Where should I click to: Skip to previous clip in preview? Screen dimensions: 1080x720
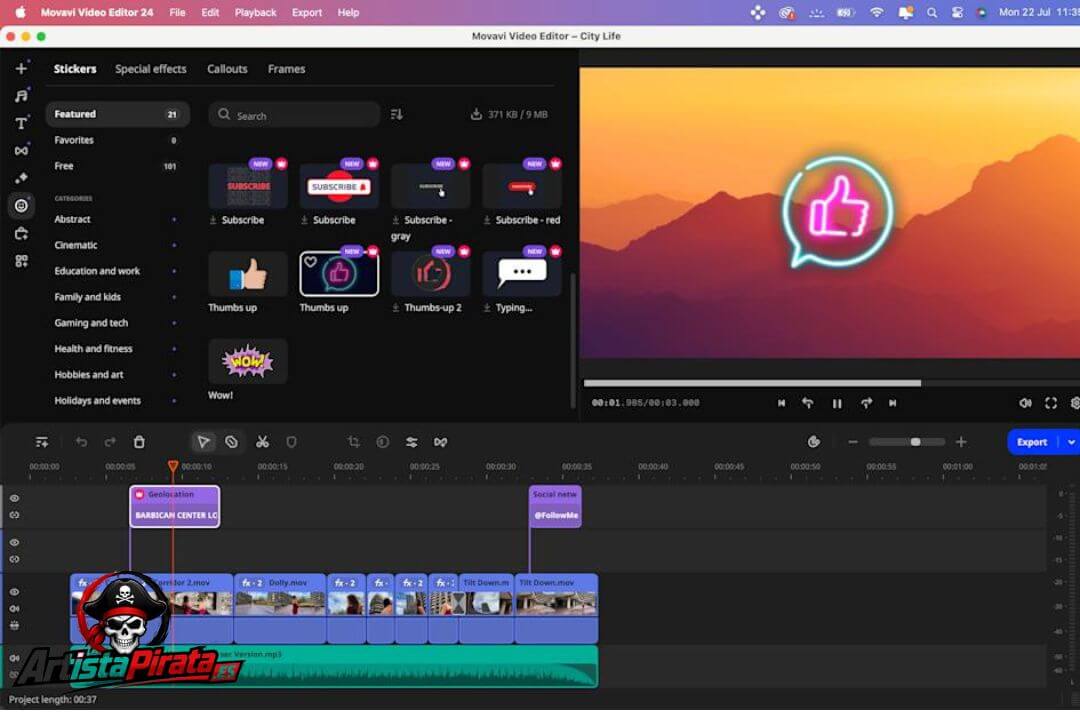781,403
